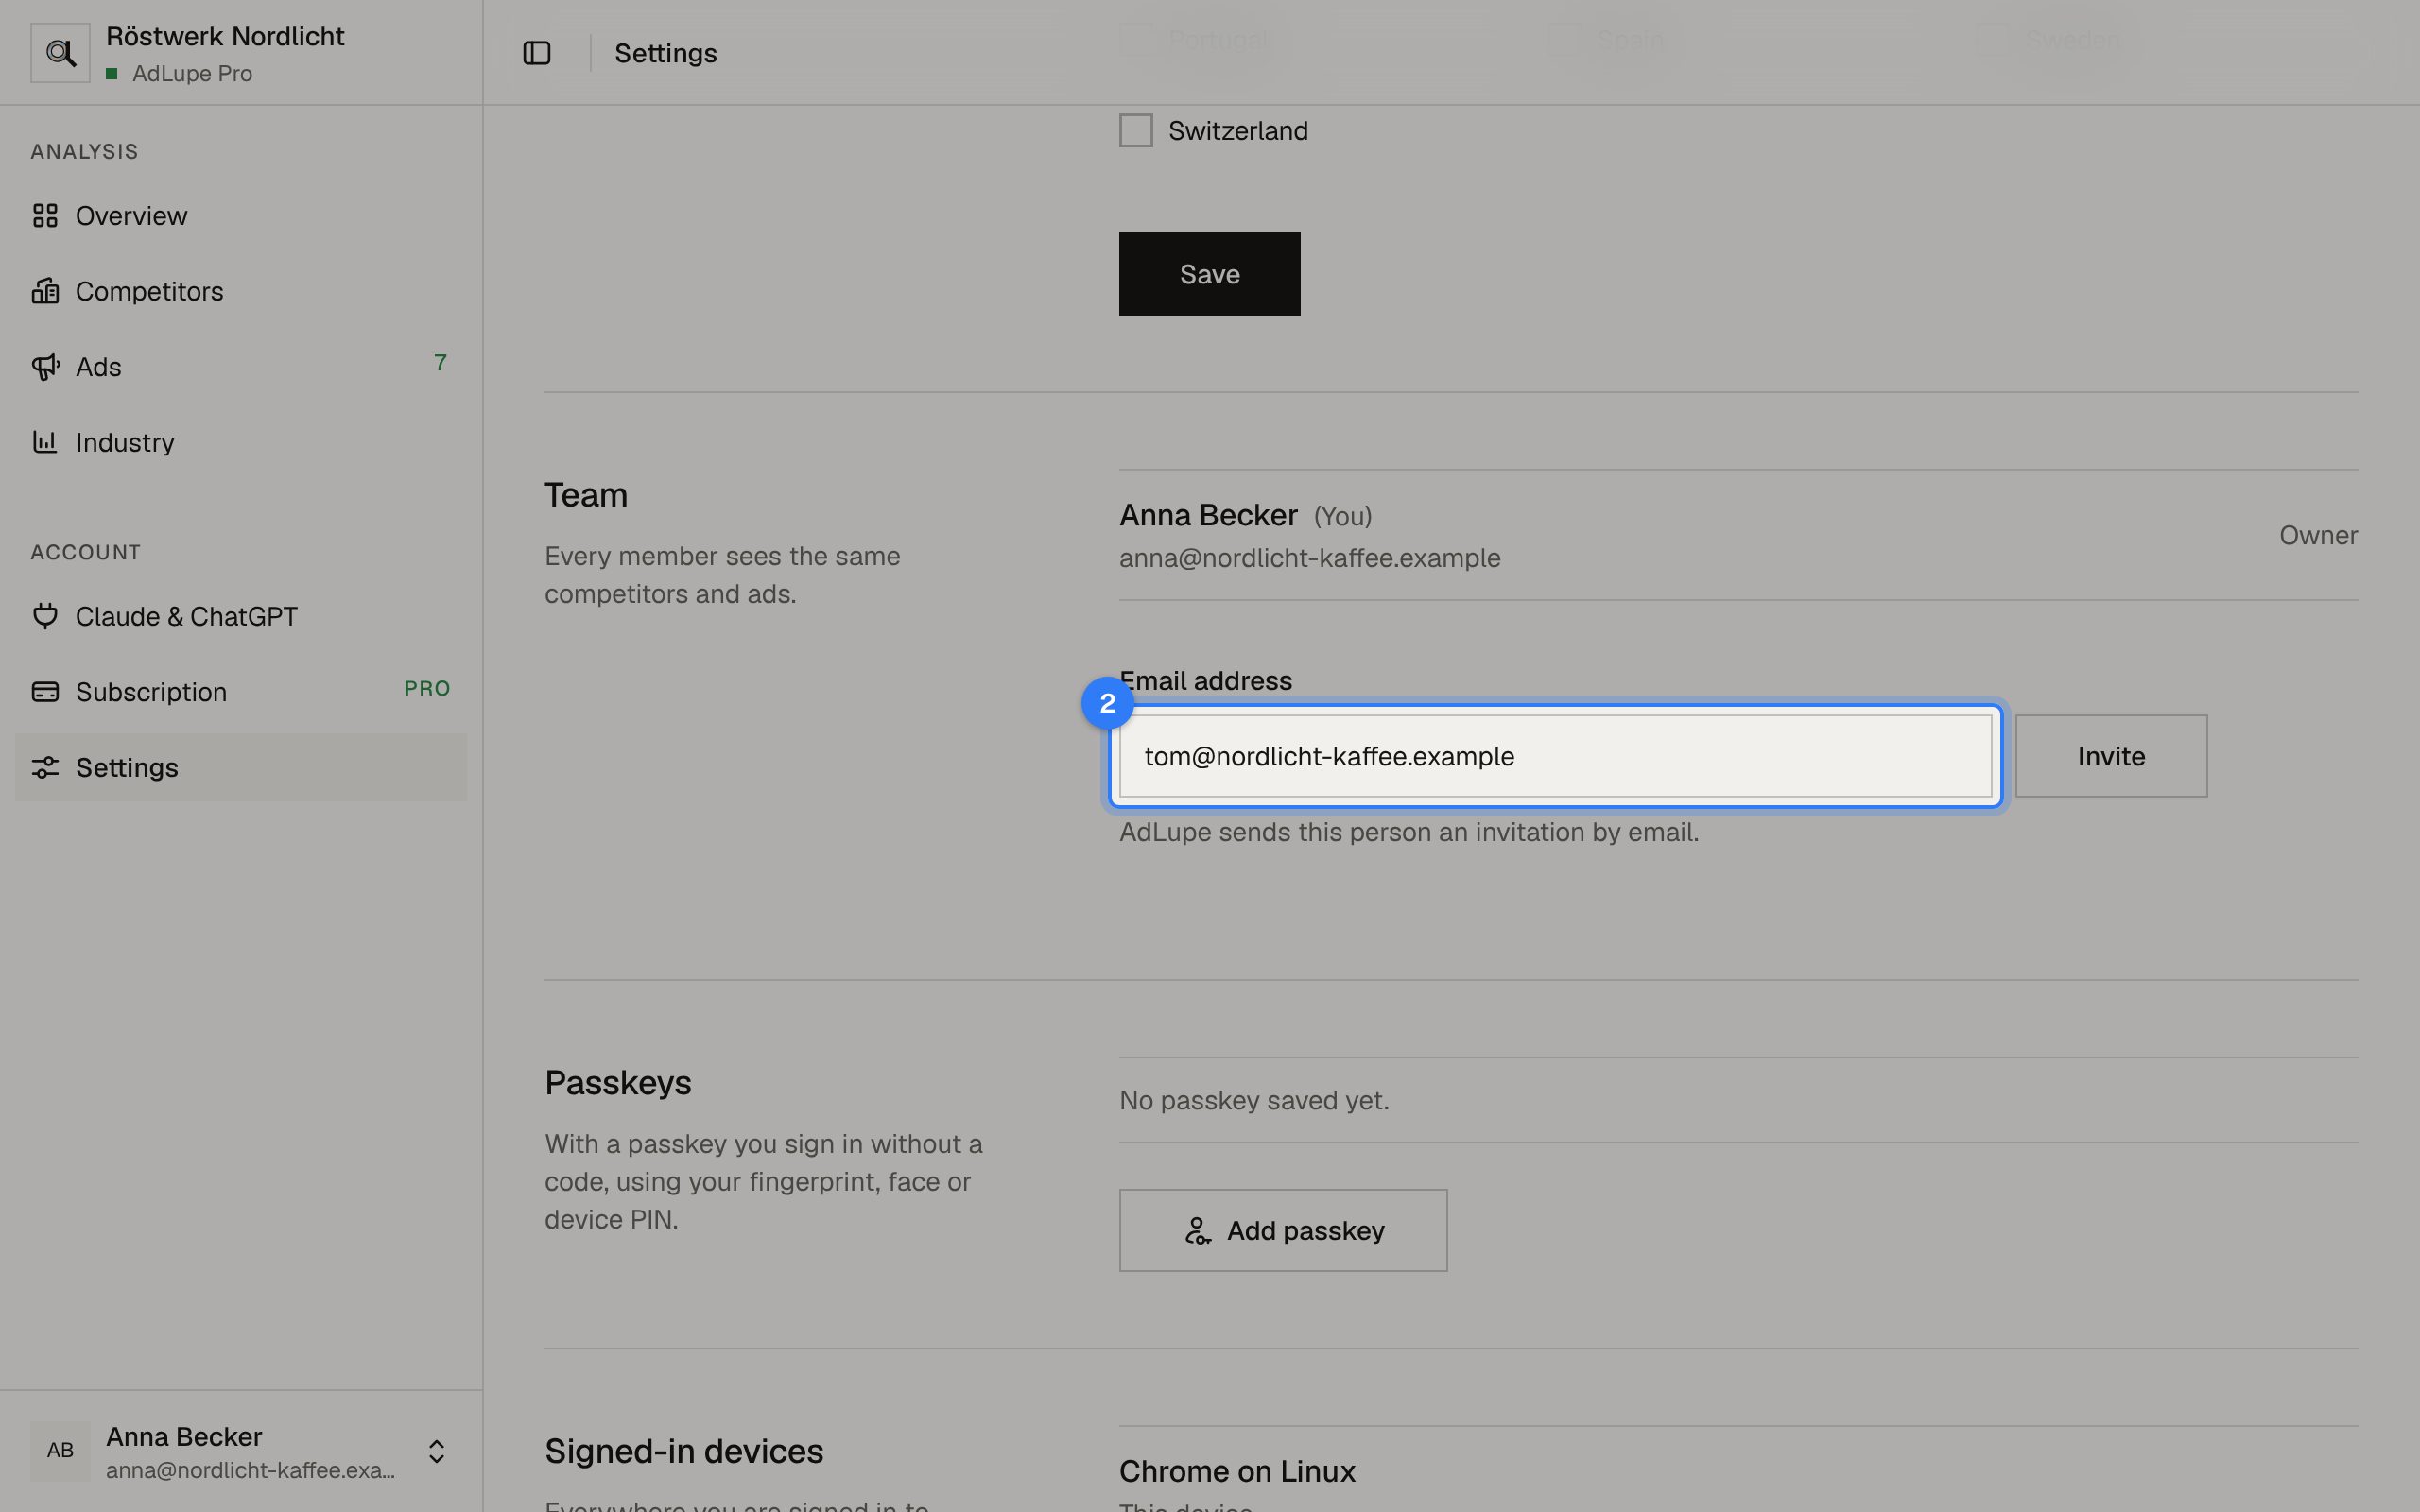Click the AdLupe magnifier logo icon
This screenshot has height=1512, width=2420.
(x=60, y=53)
